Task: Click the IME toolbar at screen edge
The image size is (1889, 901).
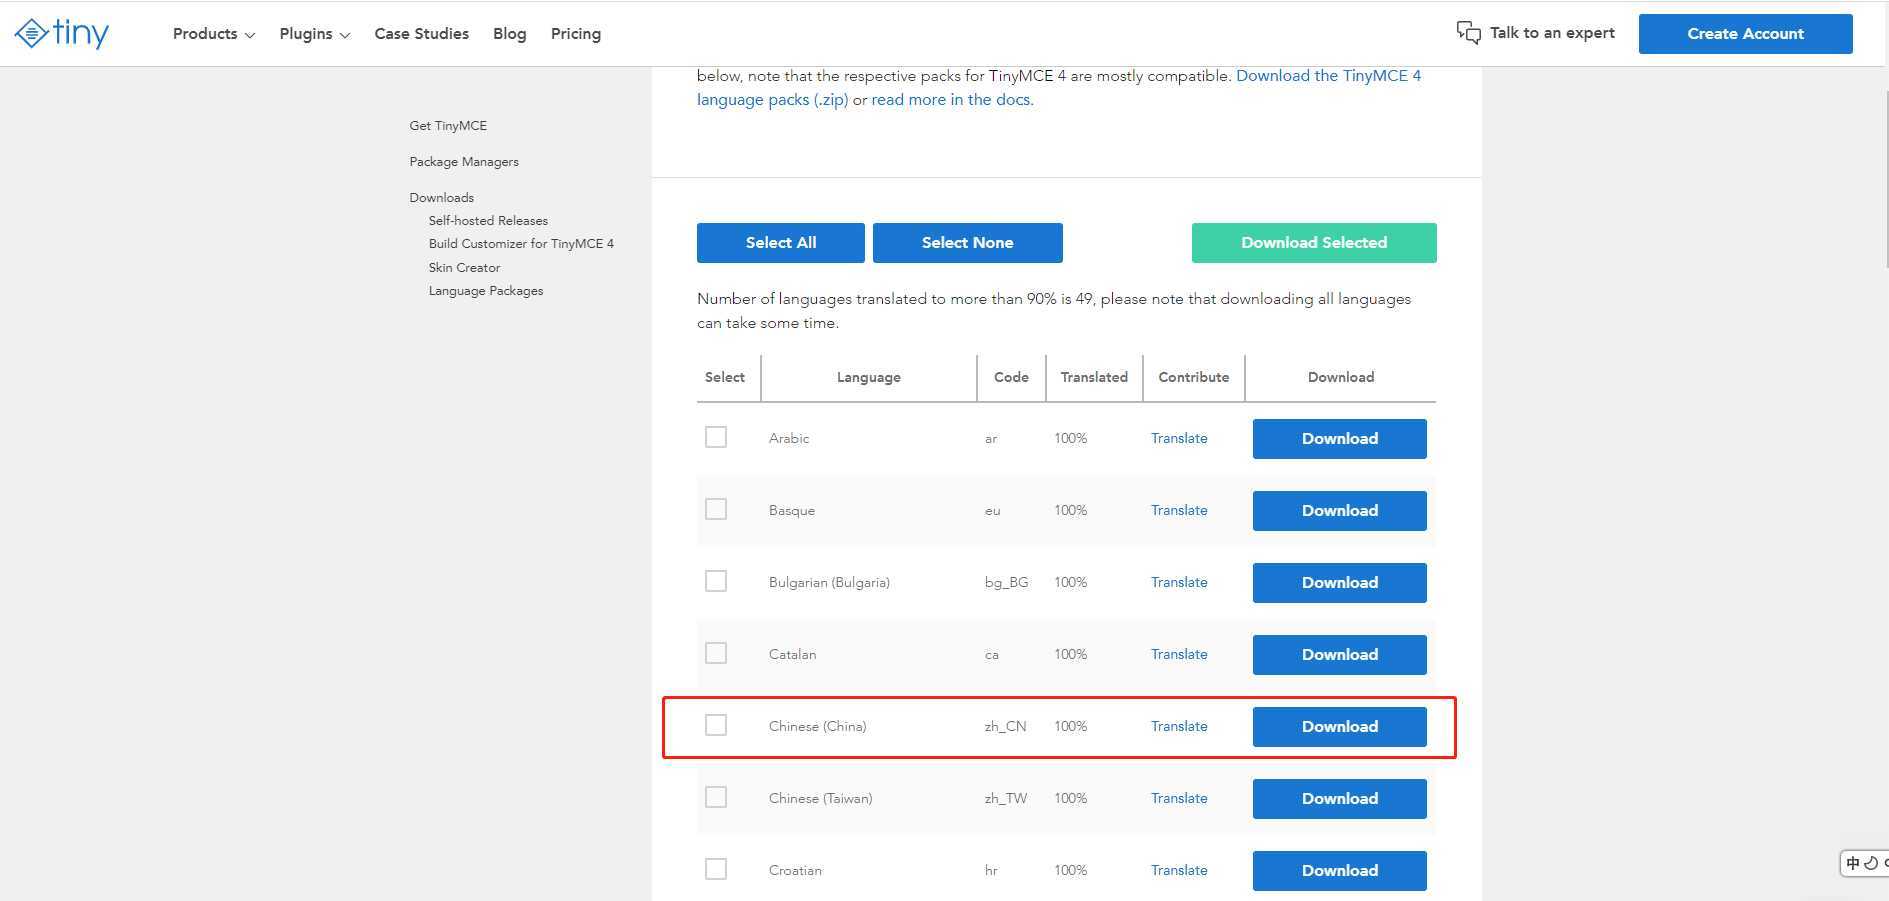Action: click(1865, 863)
